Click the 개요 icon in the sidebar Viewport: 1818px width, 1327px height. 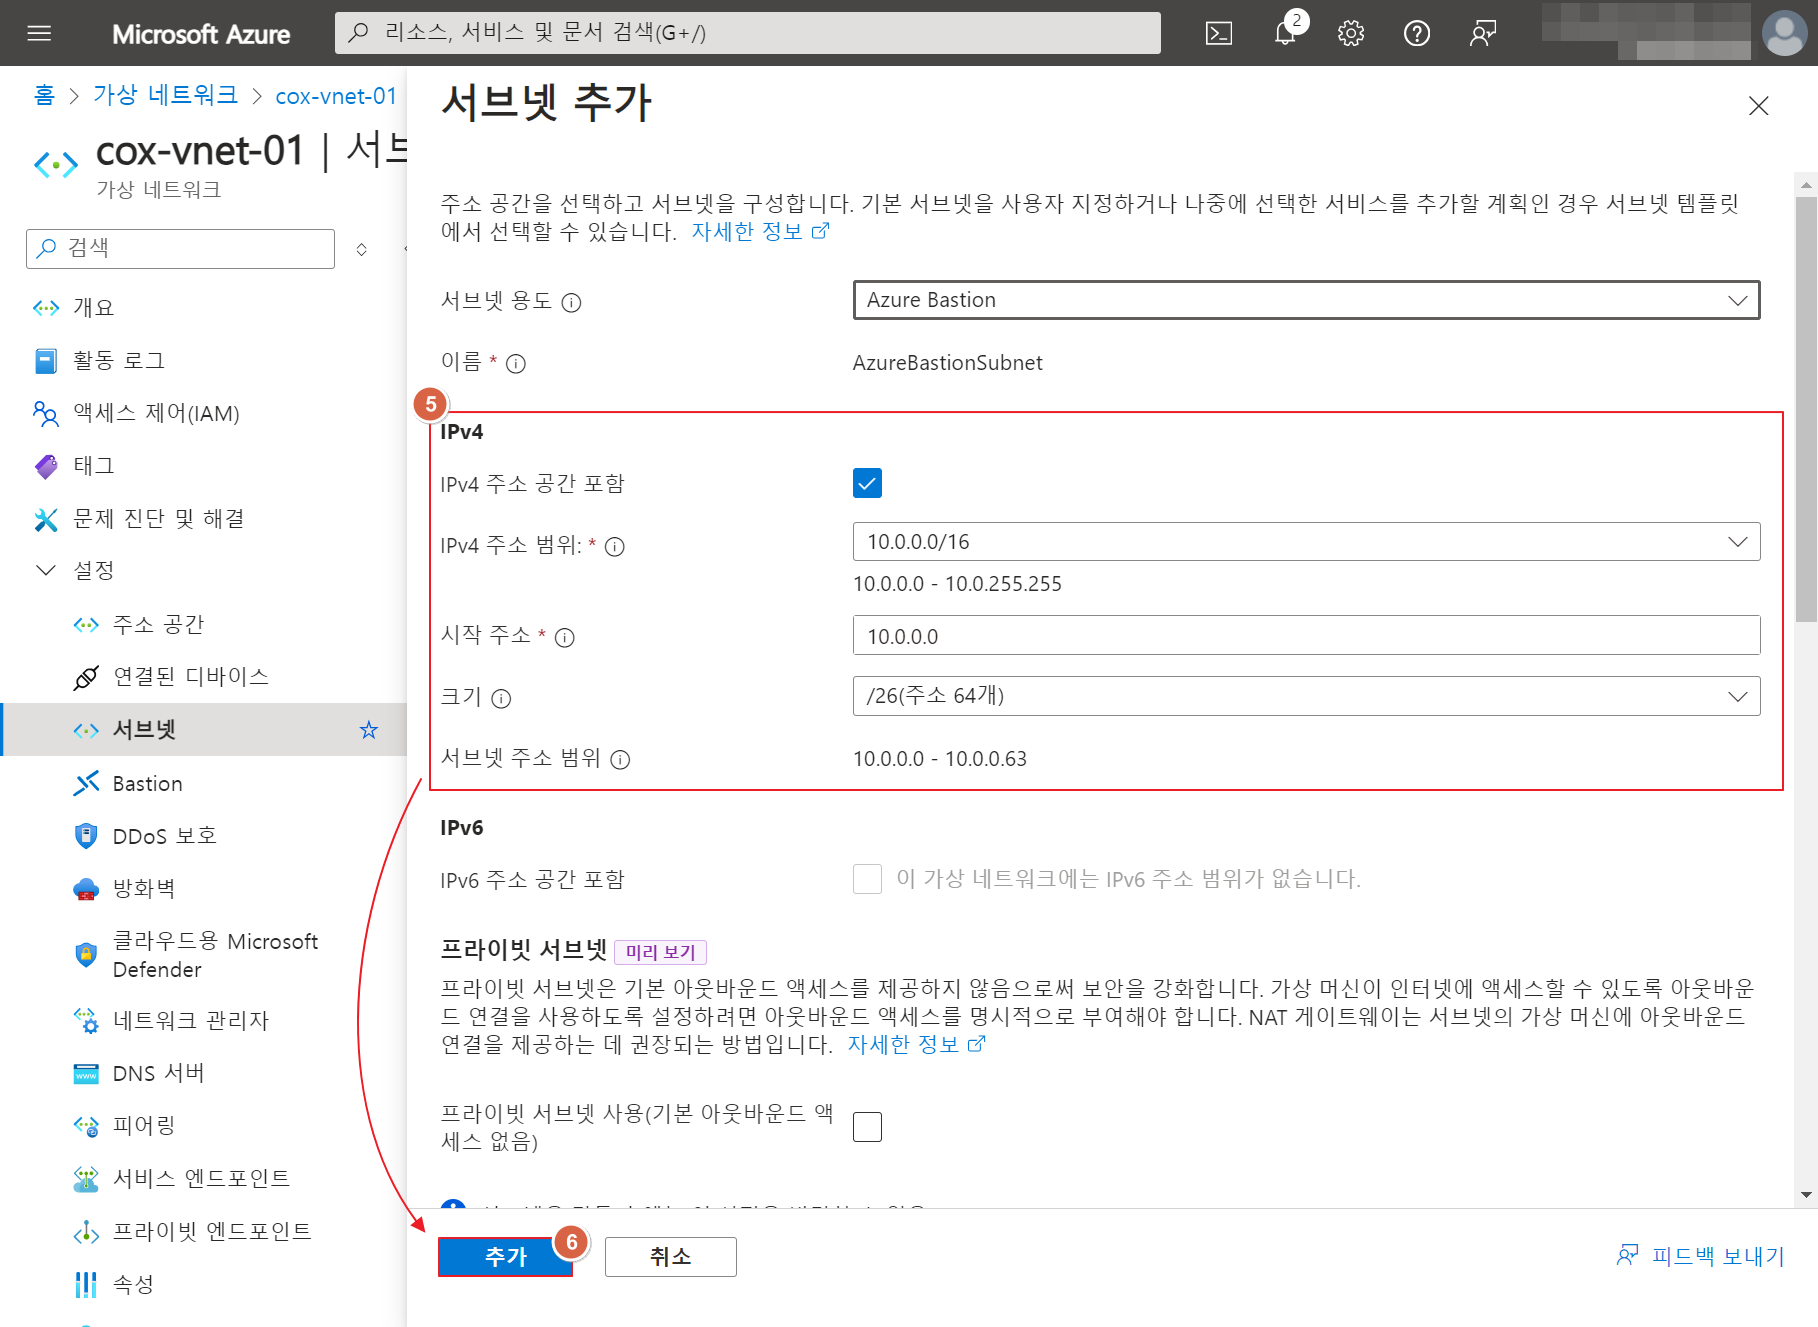click(x=46, y=308)
